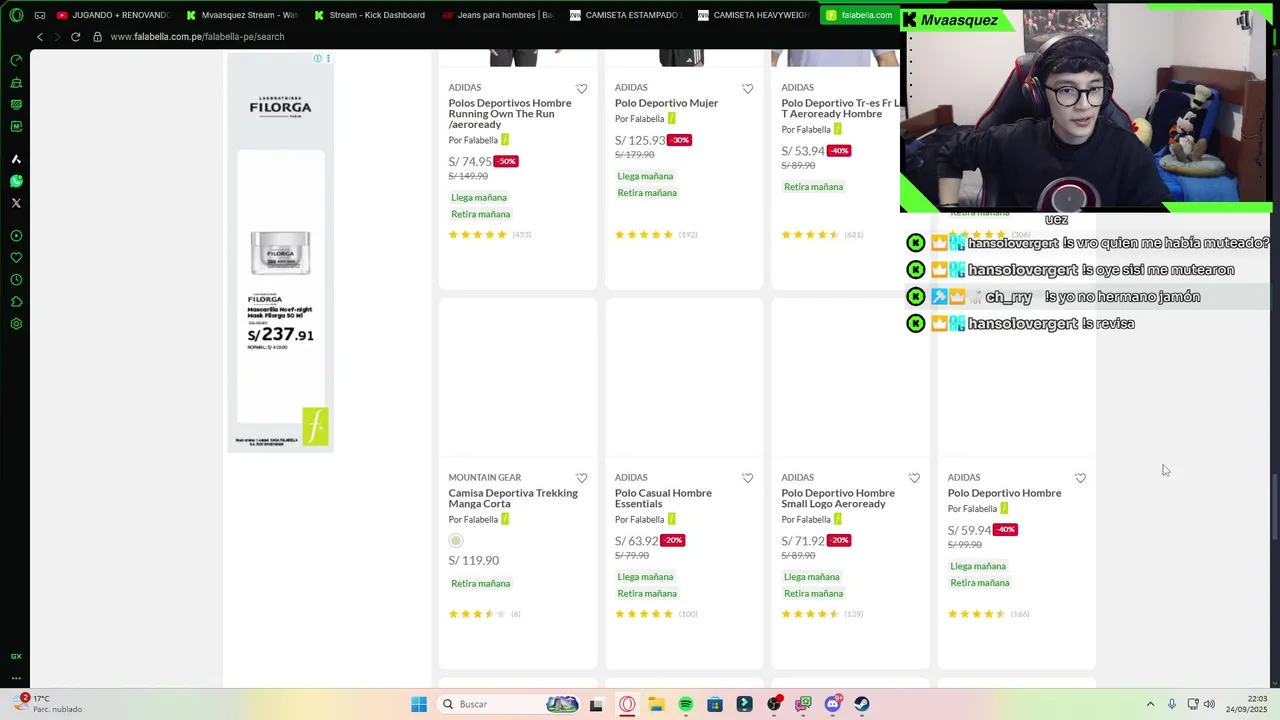Switch to Mvaasquez Stream tab
The height and width of the screenshot is (720, 1280).
pyautogui.click(x=243, y=15)
